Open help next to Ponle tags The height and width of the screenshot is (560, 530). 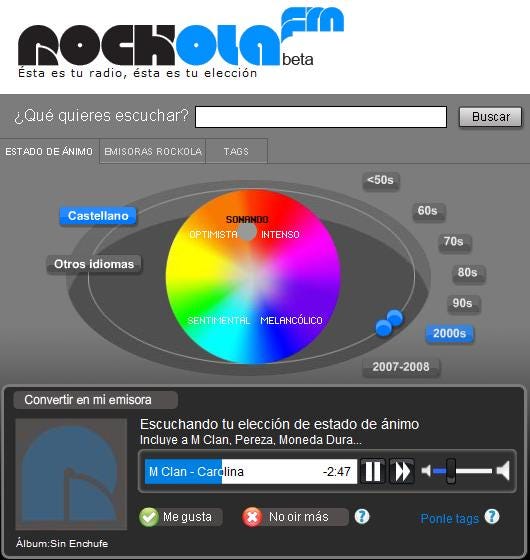click(492, 516)
